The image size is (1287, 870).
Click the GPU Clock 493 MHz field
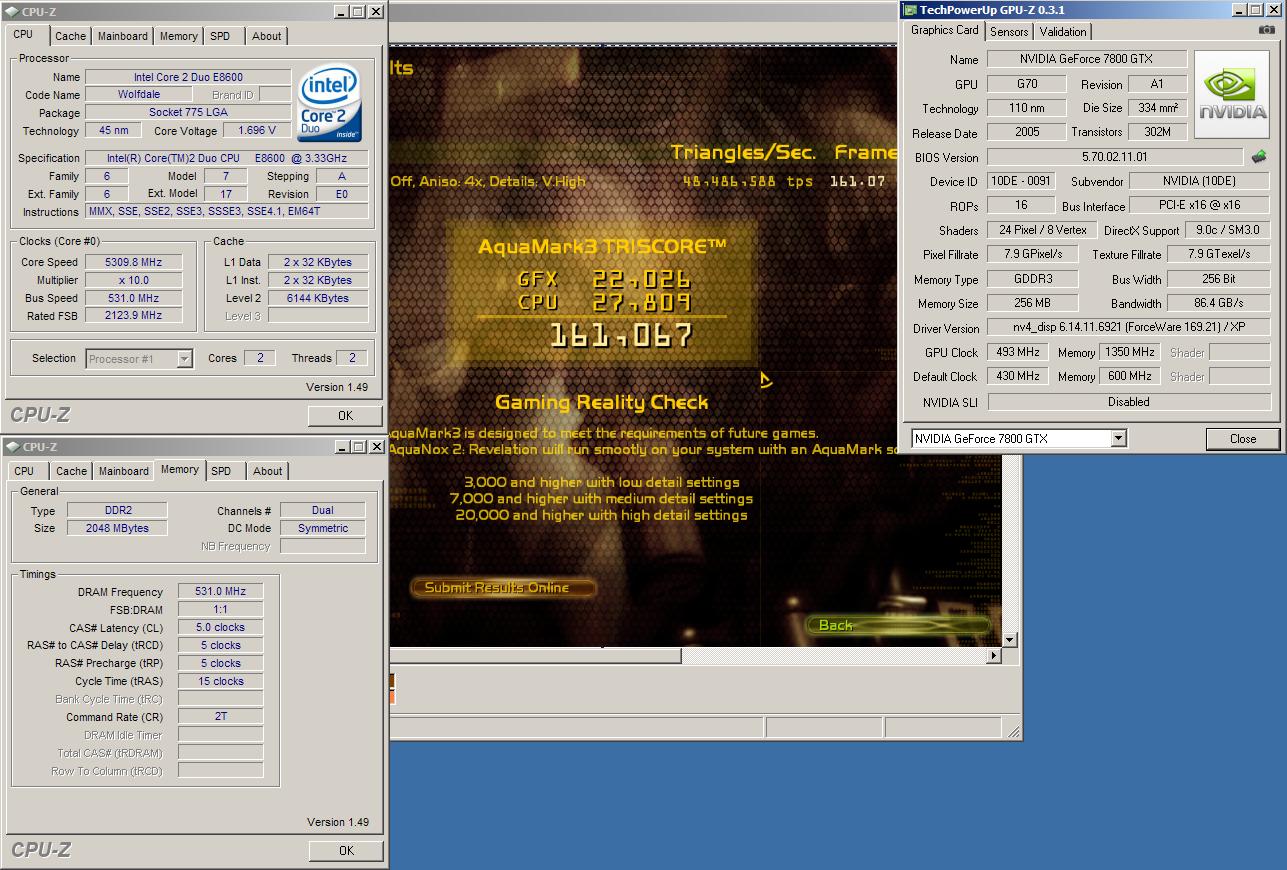point(1018,352)
